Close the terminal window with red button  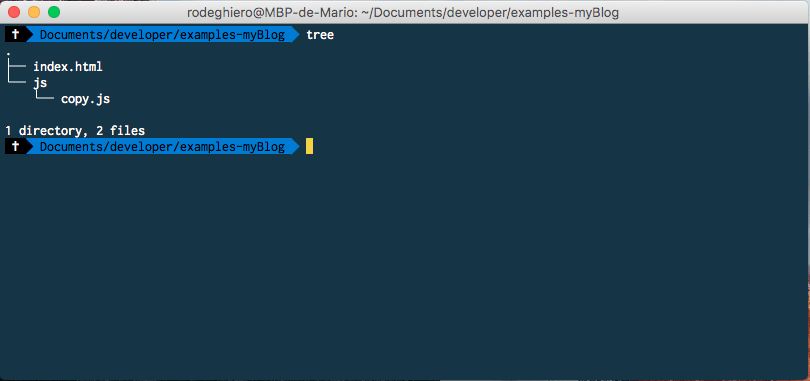pyautogui.click(x=14, y=12)
